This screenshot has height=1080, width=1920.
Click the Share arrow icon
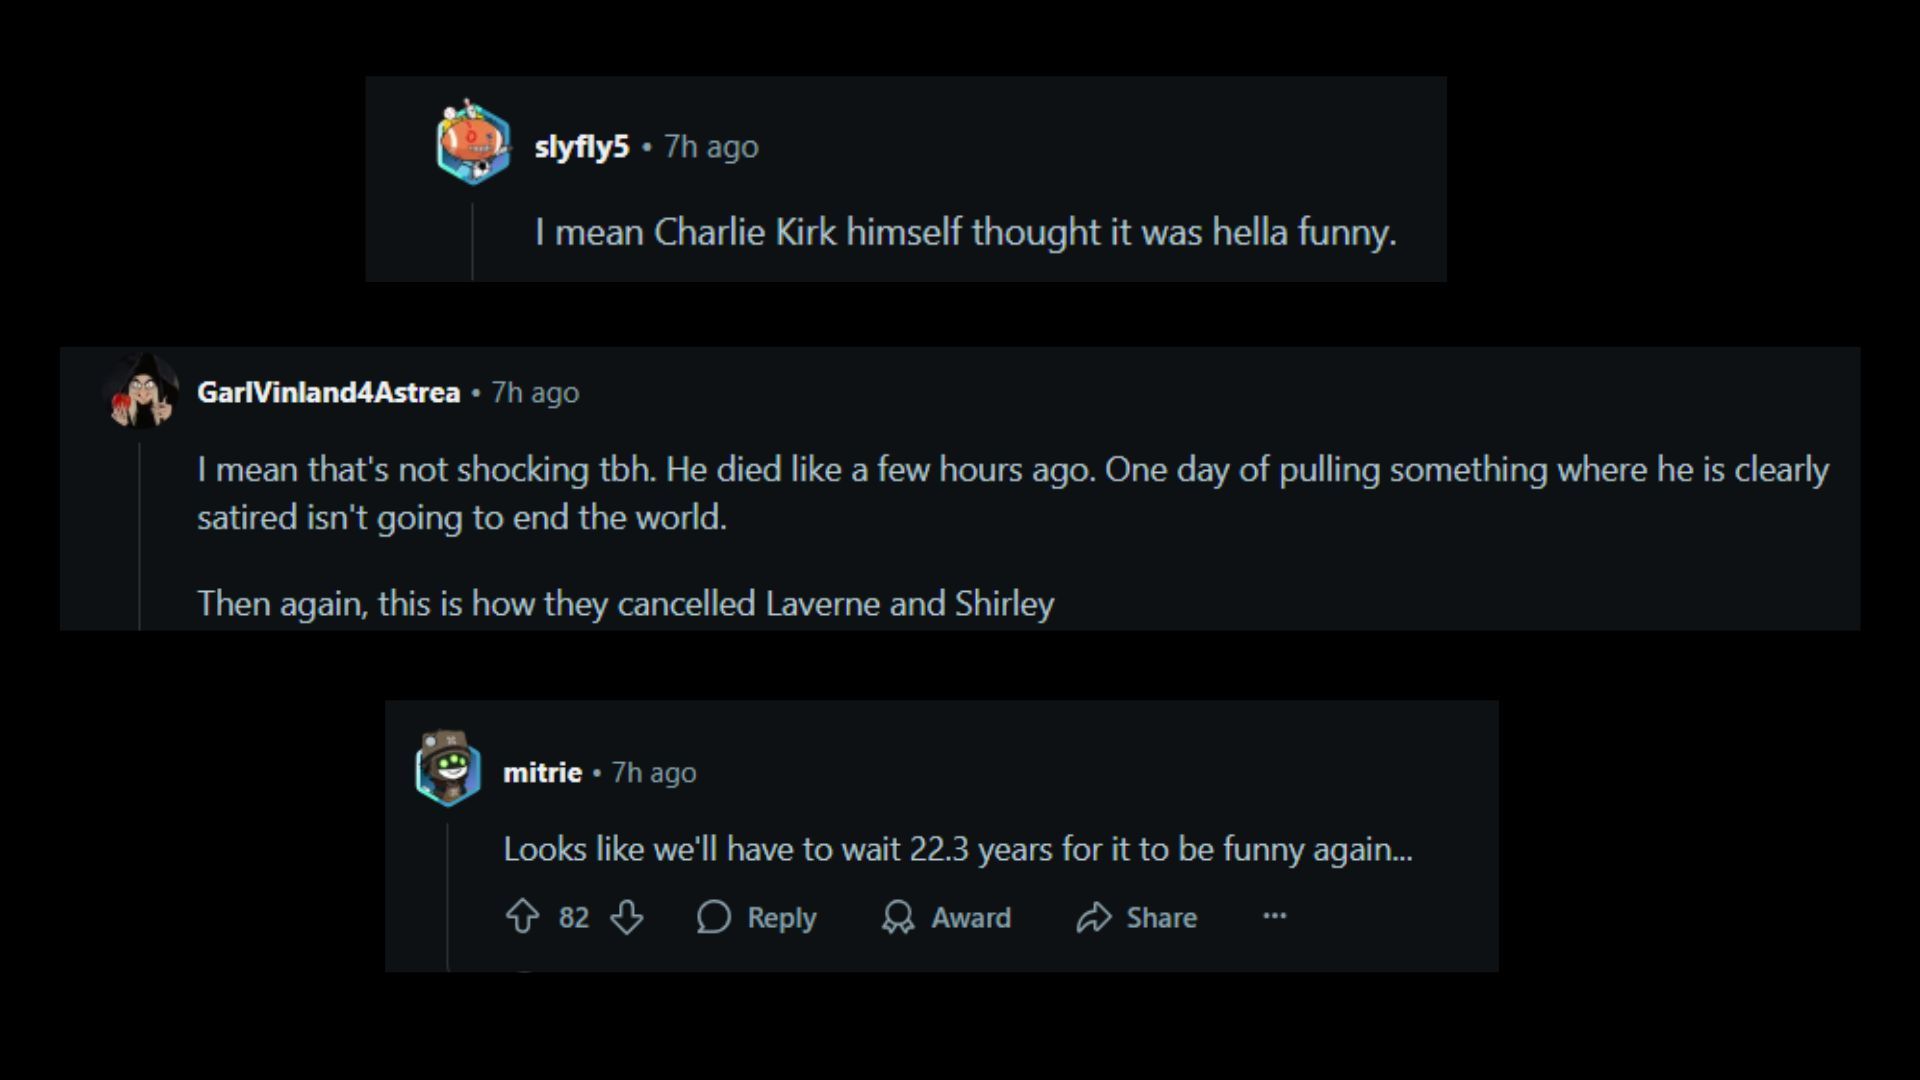pos(1094,917)
